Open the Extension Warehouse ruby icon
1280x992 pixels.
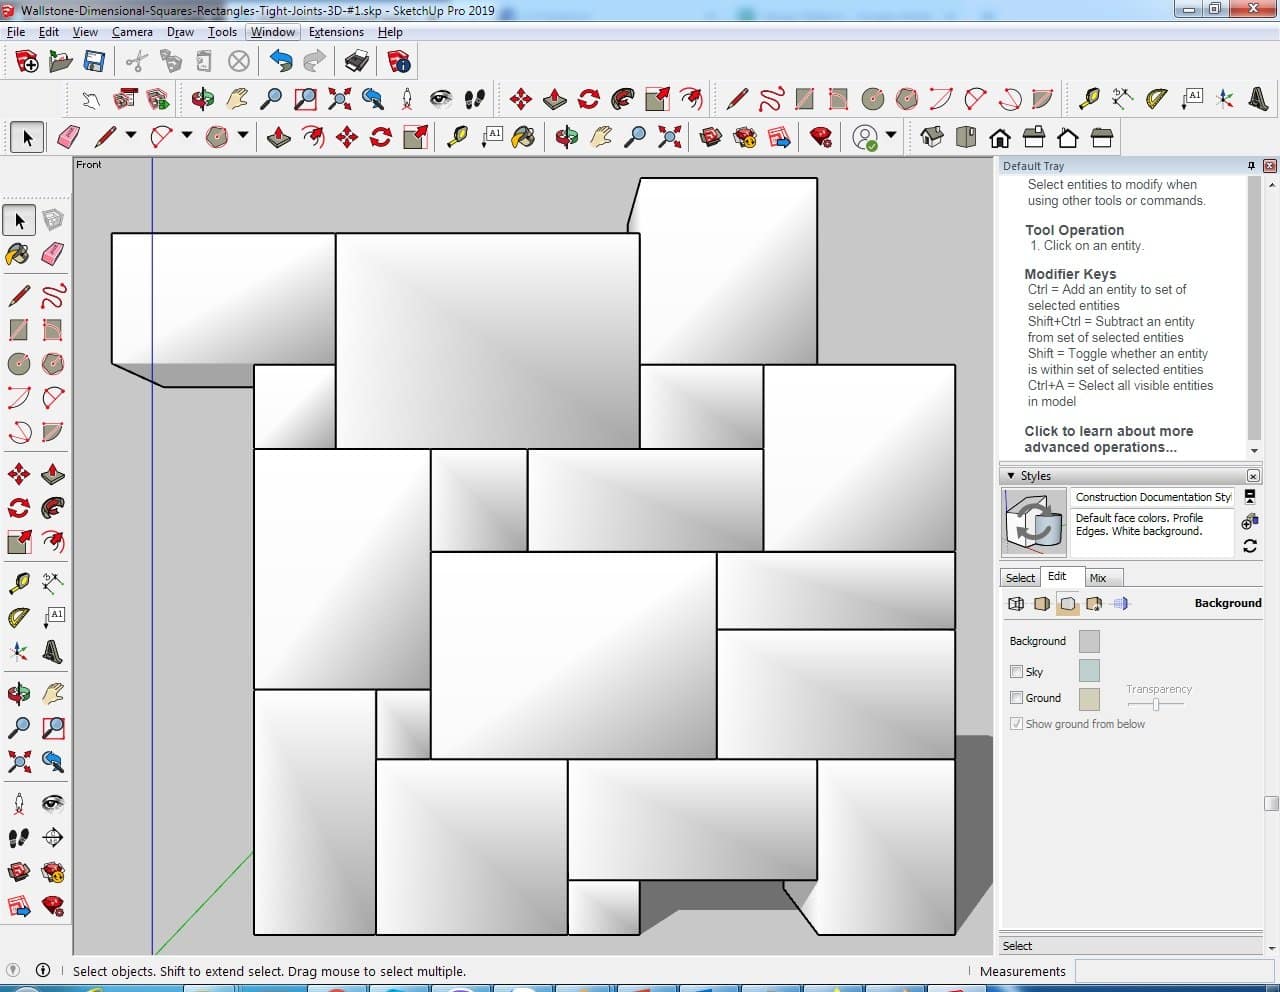pos(821,137)
